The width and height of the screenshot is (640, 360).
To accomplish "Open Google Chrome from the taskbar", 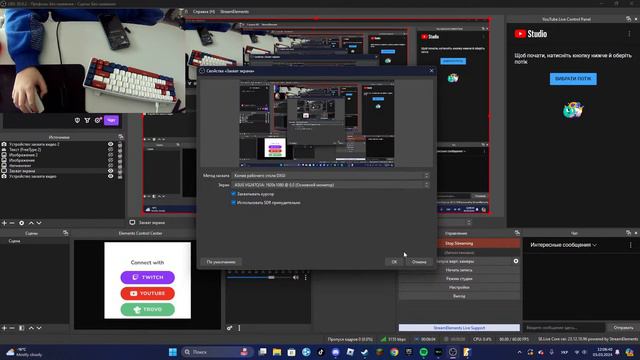I will 394,352.
